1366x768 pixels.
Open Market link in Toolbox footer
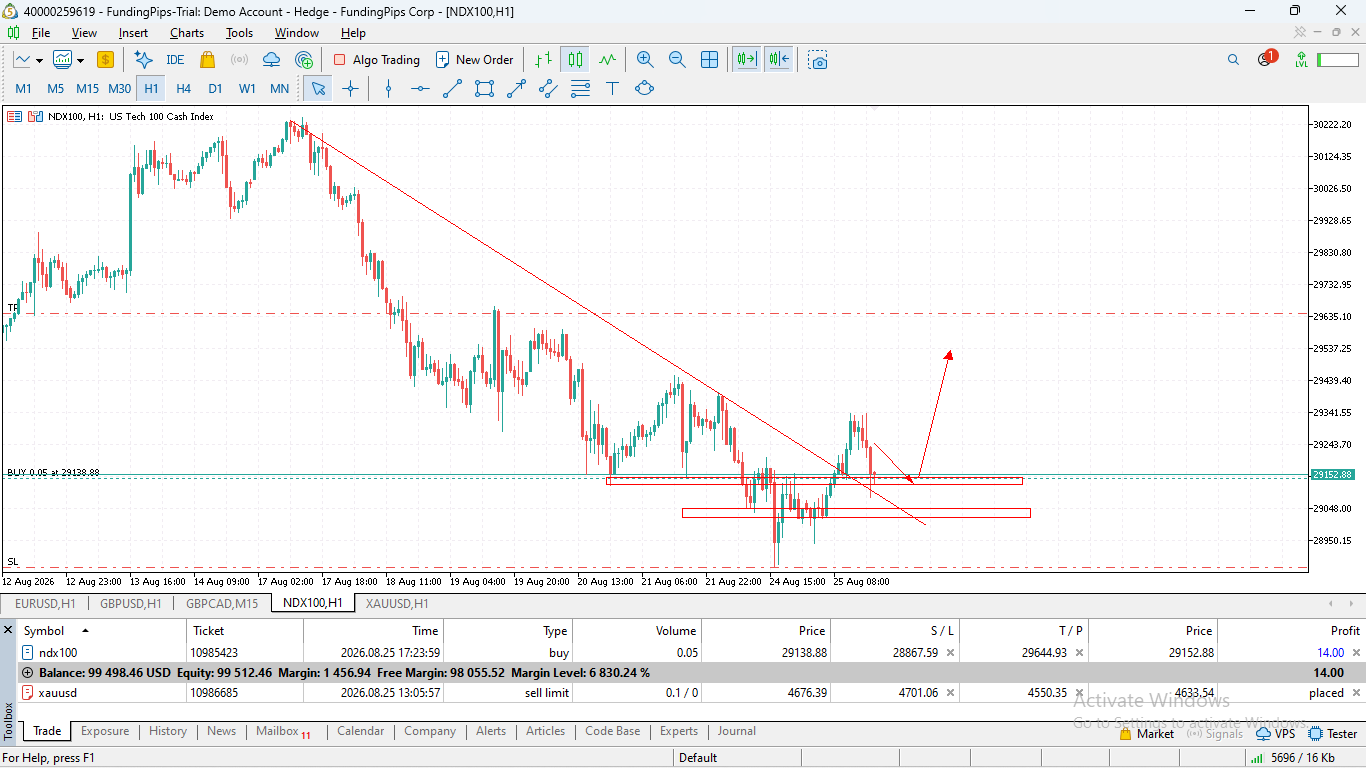click(1147, 734)
